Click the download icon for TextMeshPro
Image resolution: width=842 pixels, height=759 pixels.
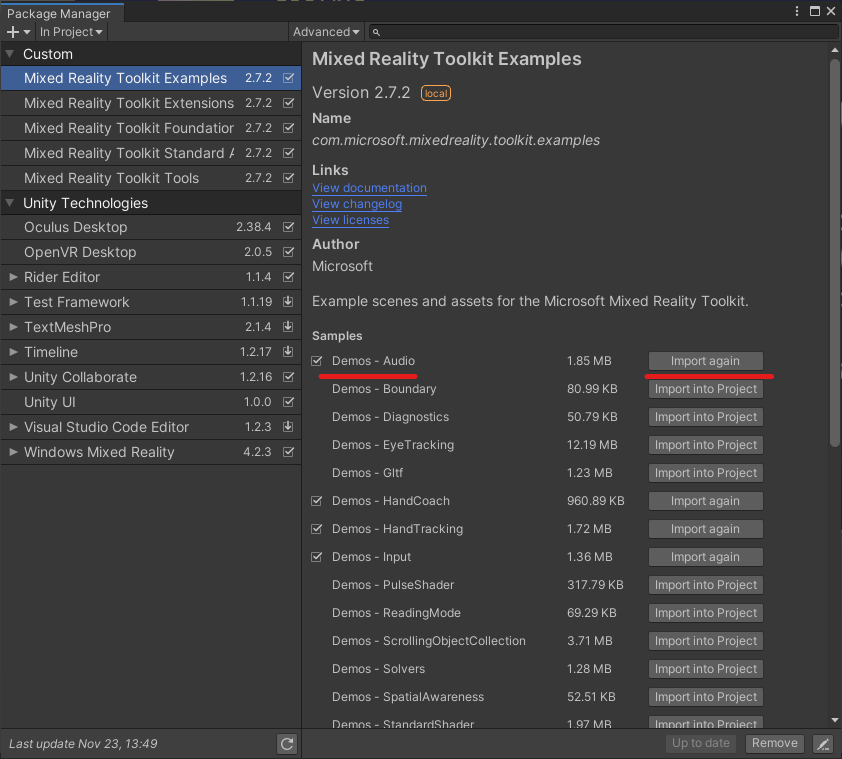[288, 327]
